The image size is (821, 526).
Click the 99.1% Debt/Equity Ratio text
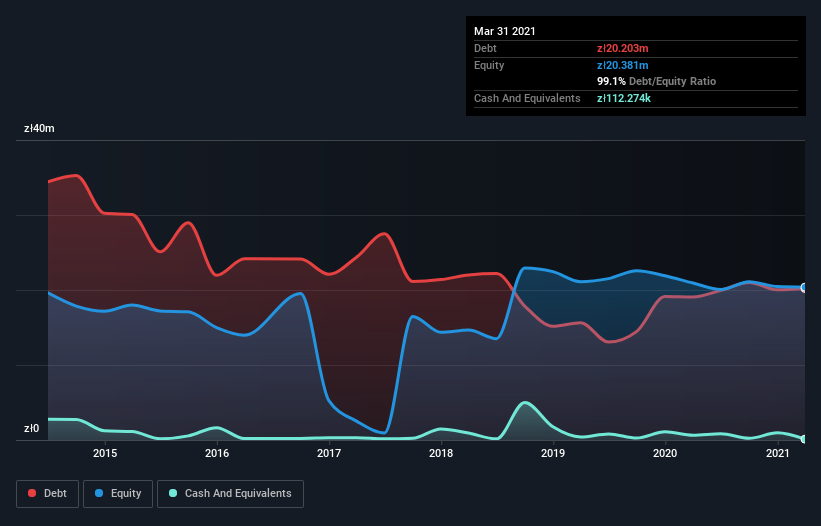(x=657, y=81)
